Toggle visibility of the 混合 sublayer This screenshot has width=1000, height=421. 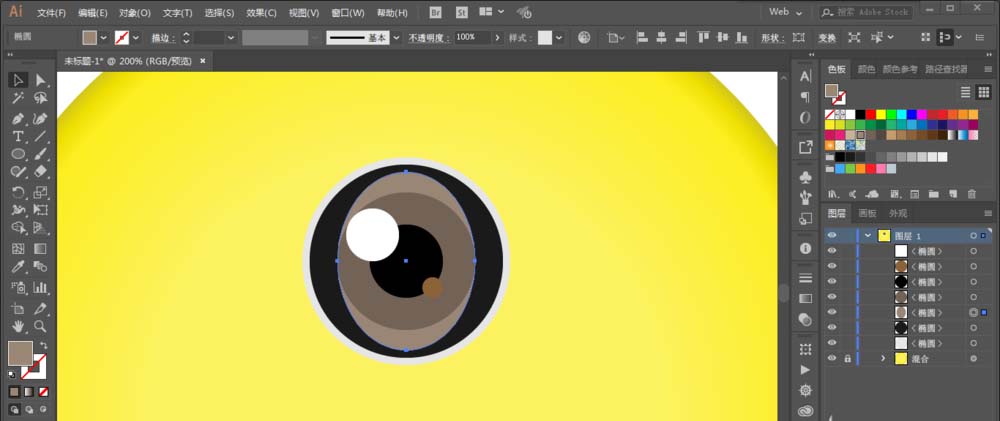832,358
